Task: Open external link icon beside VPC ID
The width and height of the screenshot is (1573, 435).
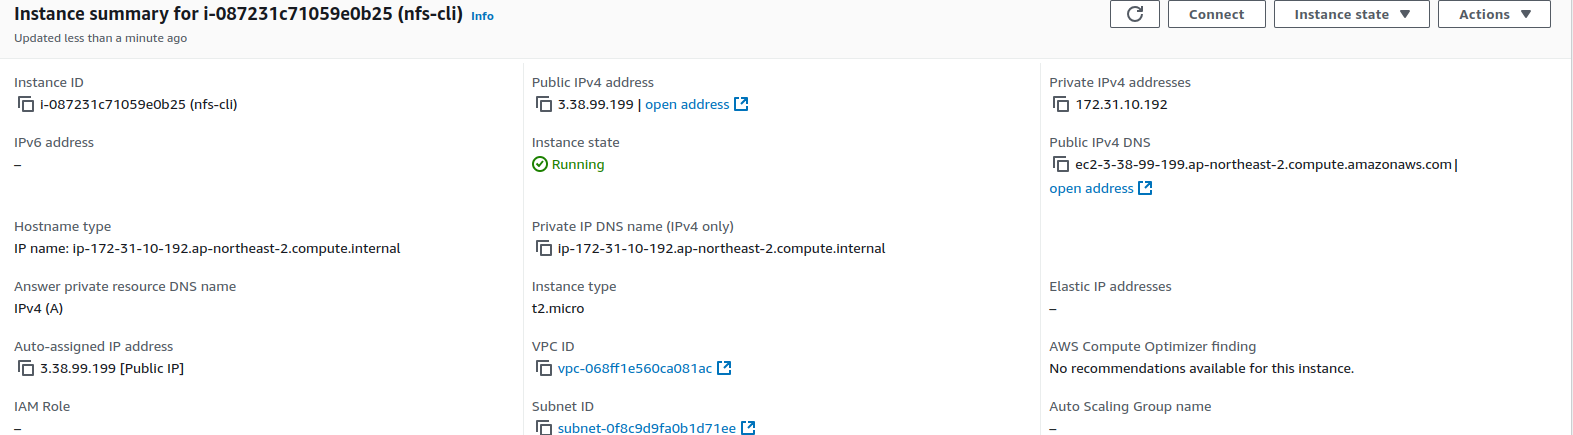Action: coord(725,368)
